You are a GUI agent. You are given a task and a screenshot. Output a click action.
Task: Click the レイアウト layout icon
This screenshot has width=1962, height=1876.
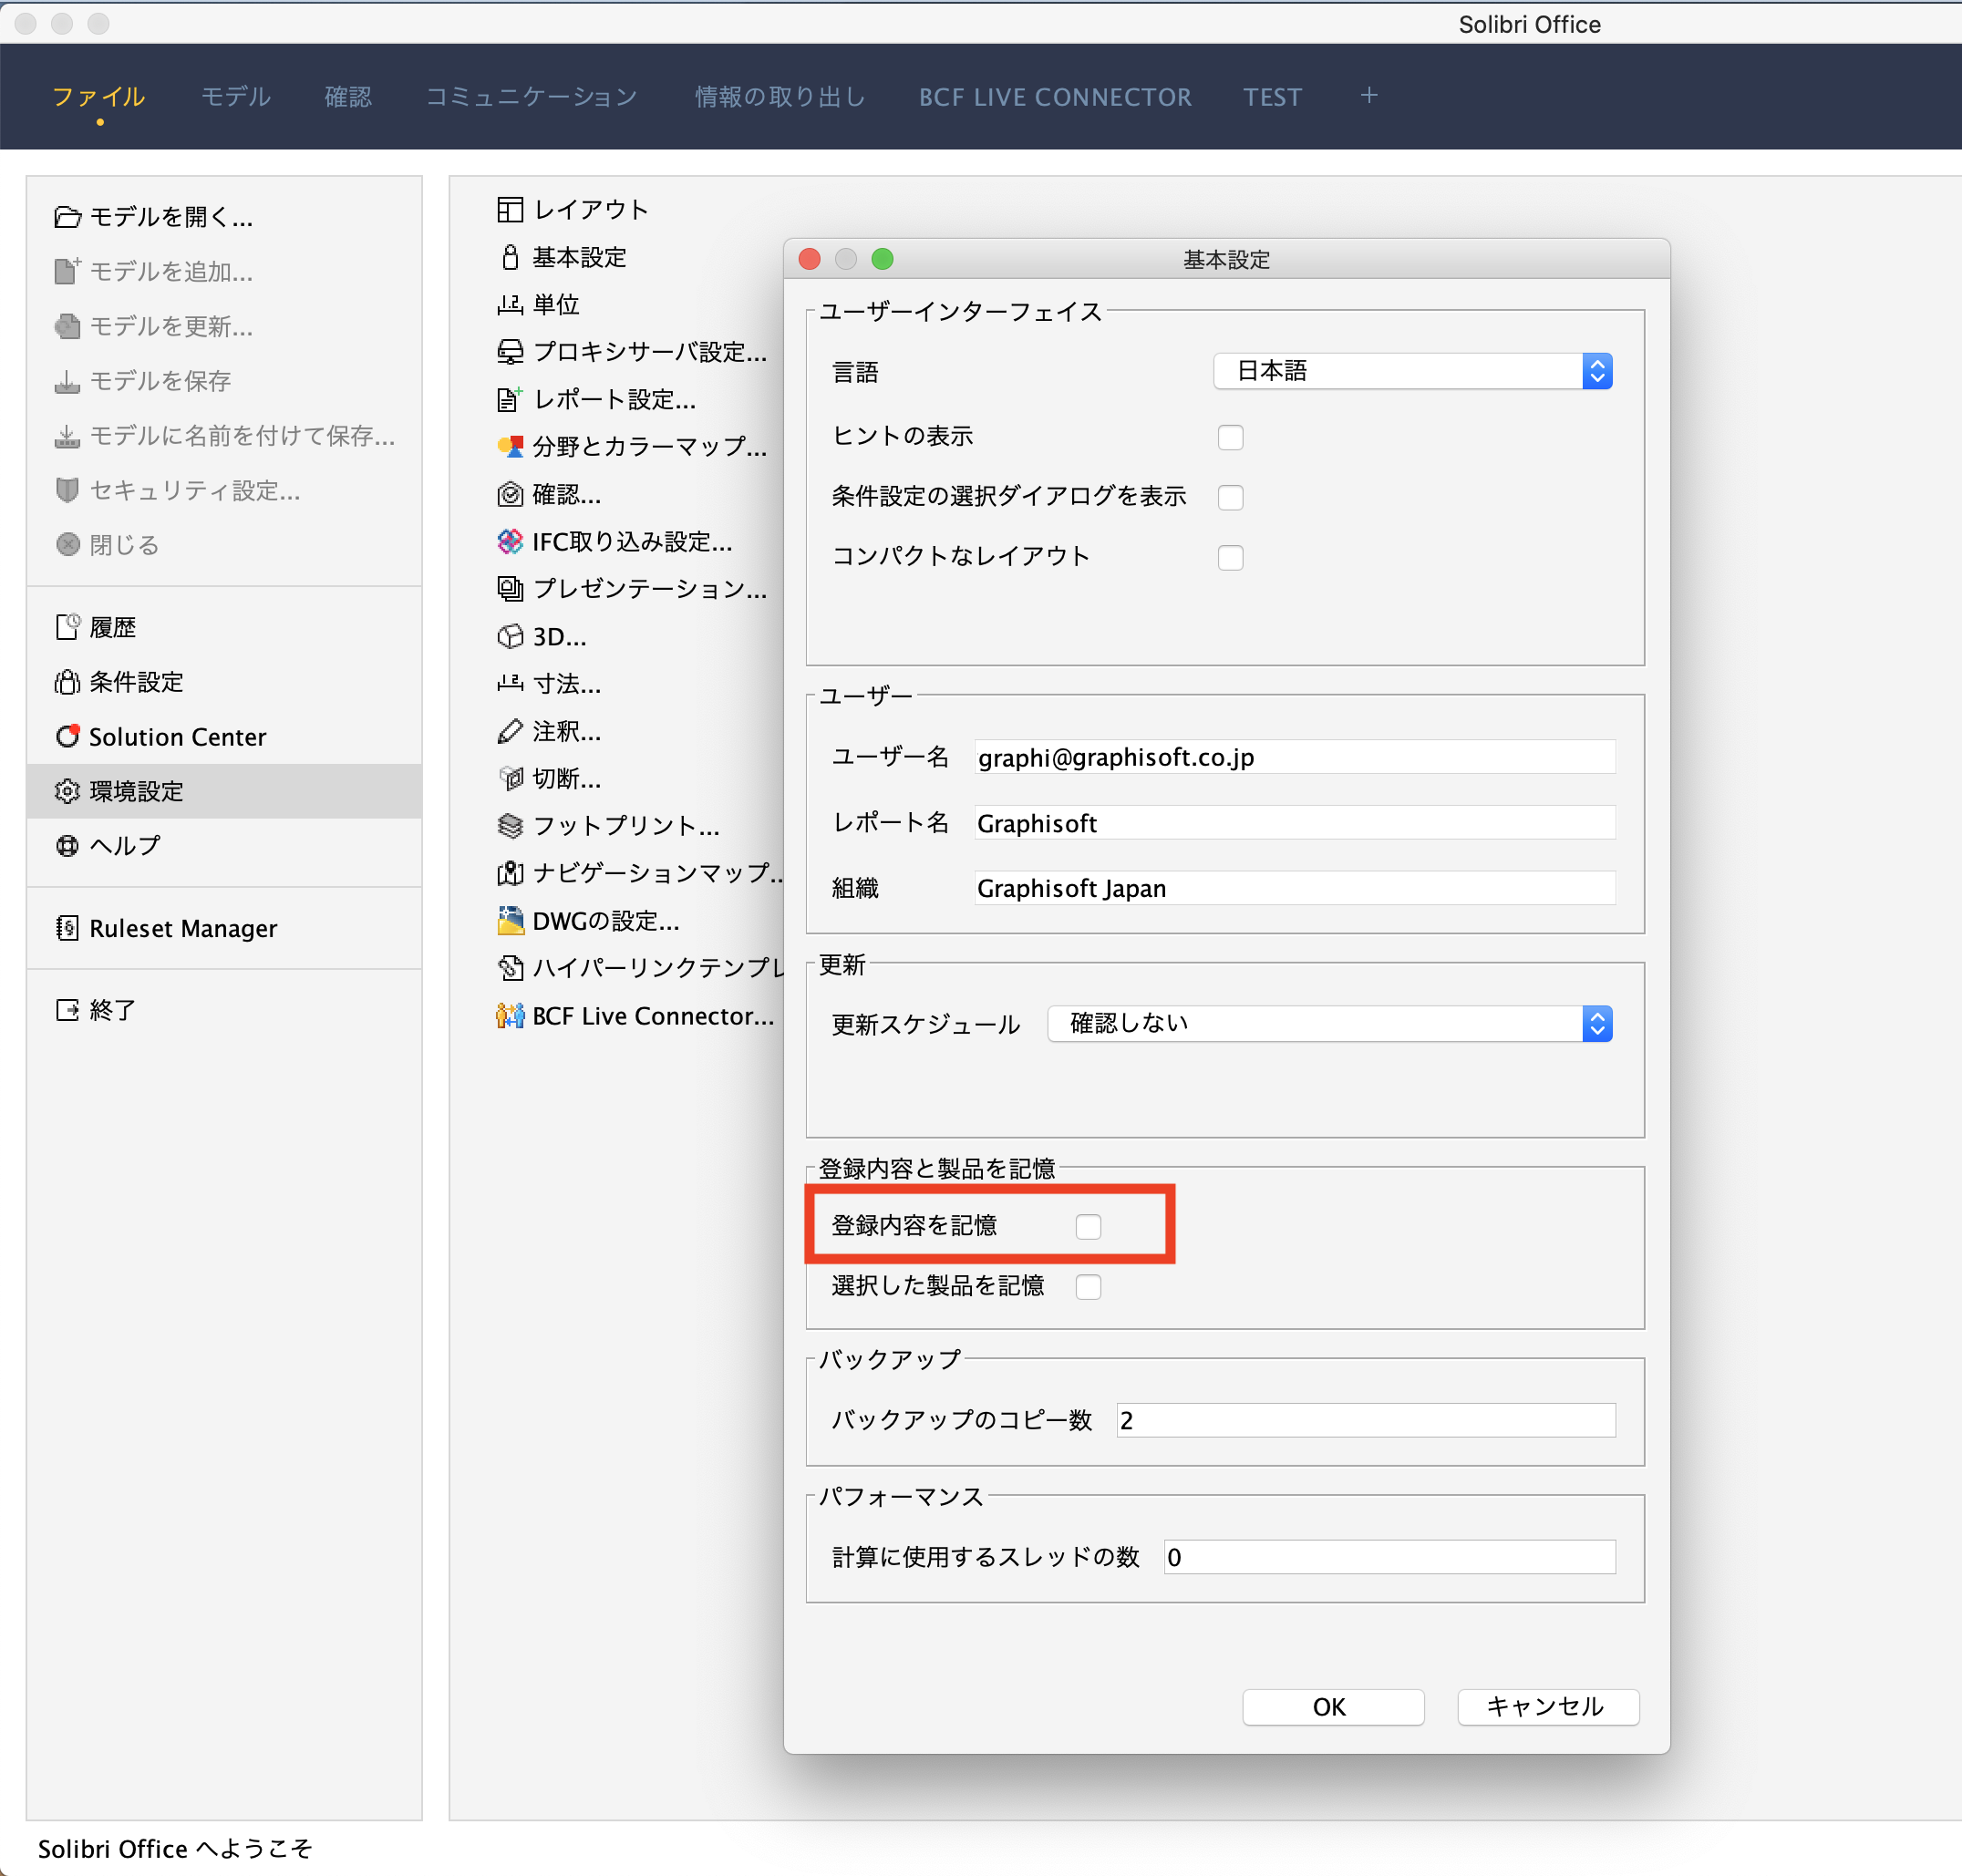510,209
